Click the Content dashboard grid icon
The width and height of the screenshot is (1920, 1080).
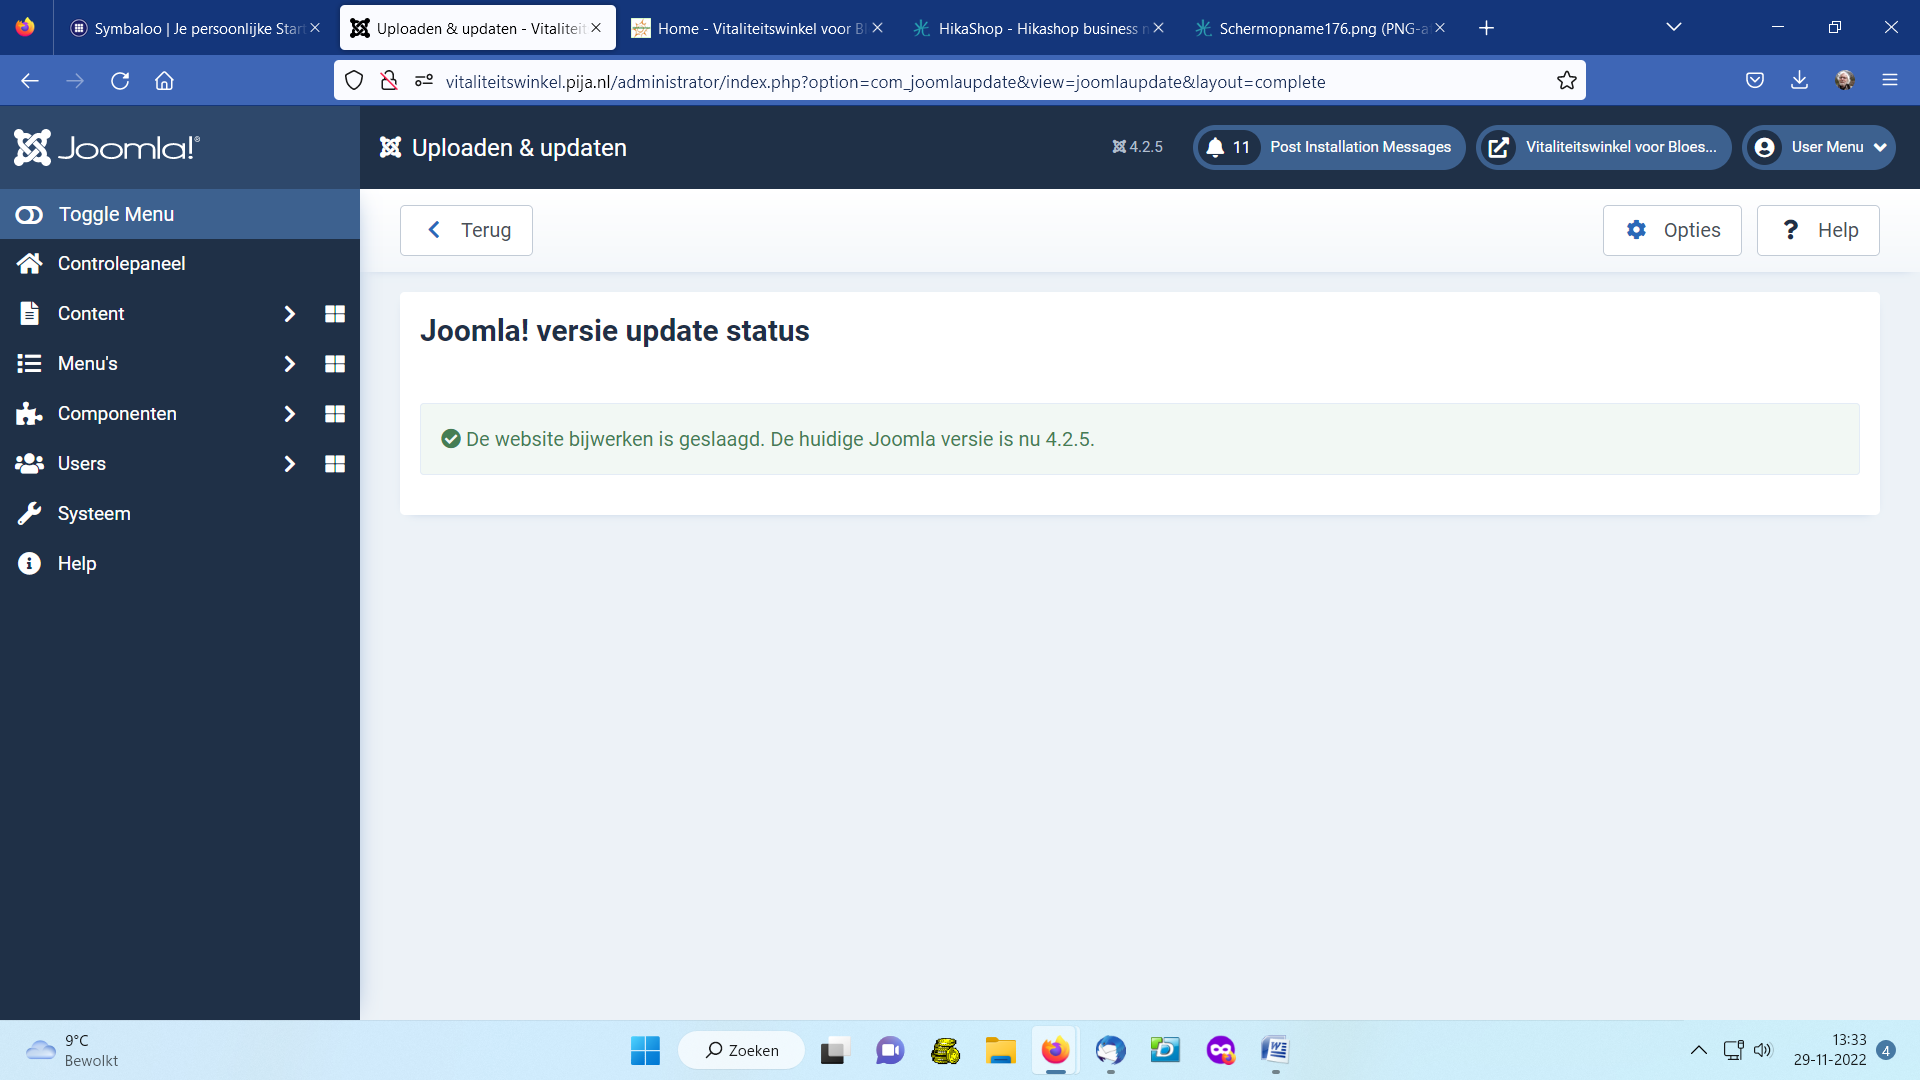click(335, 314)
